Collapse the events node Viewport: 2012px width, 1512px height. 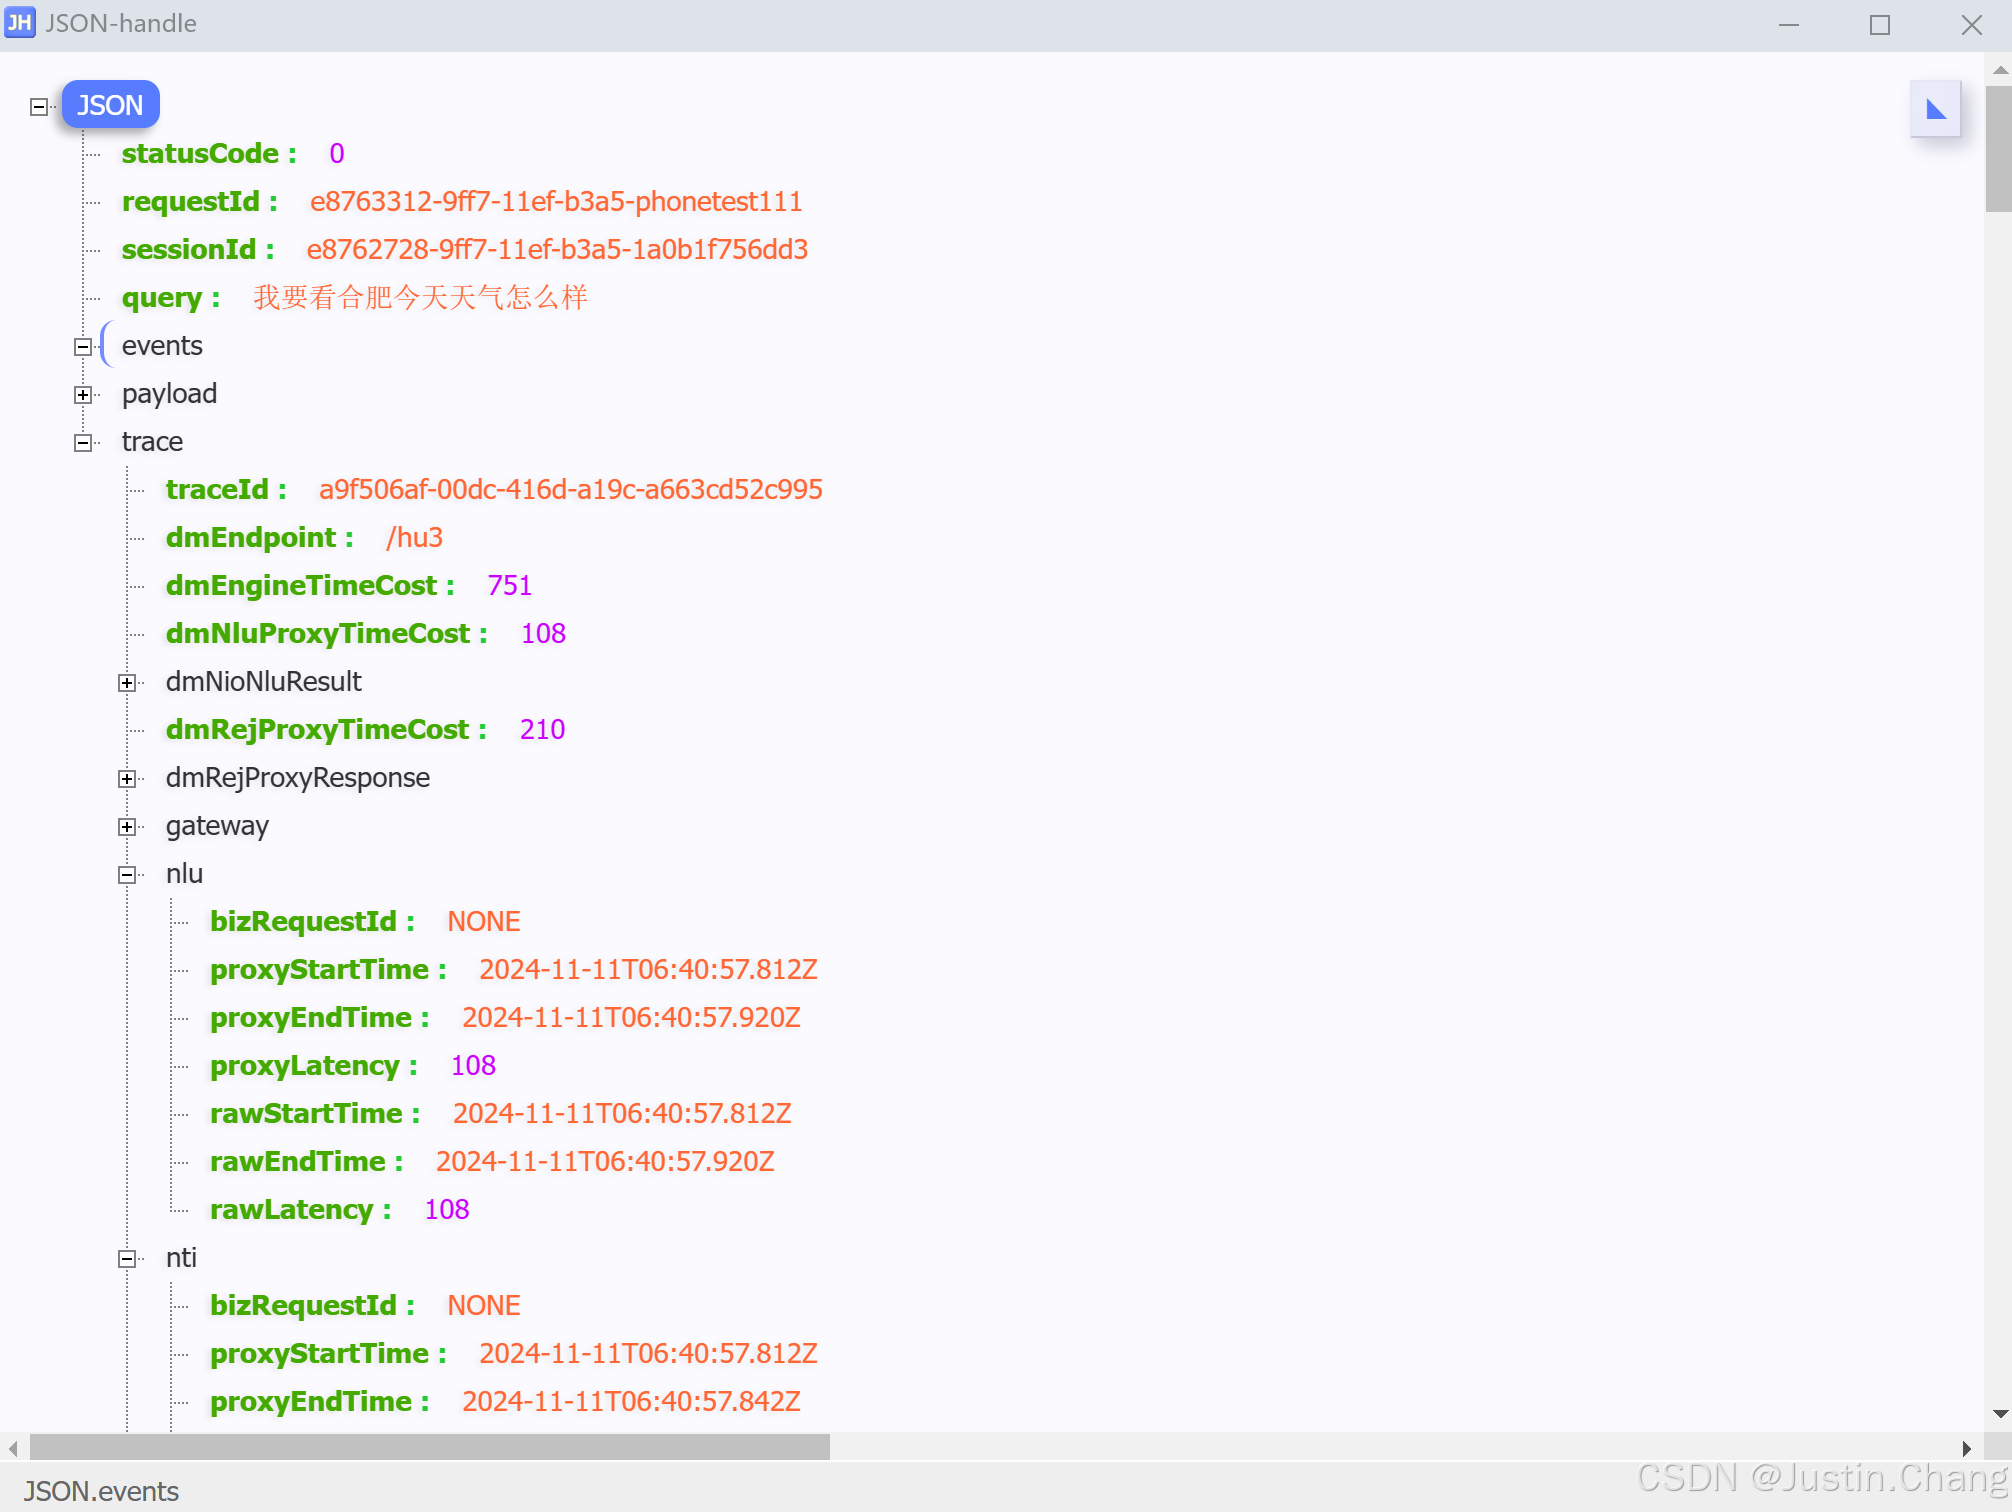83,347
